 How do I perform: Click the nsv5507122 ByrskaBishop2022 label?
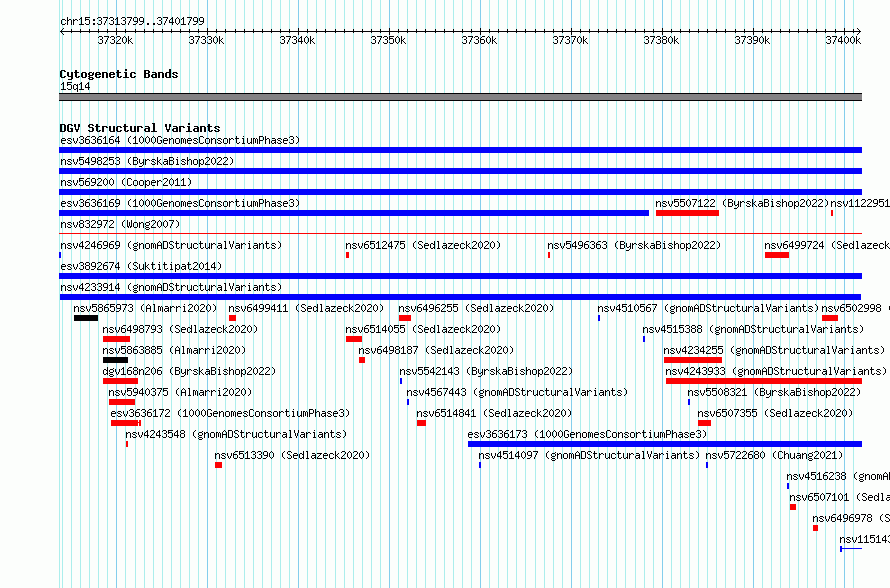coord(742,203)
